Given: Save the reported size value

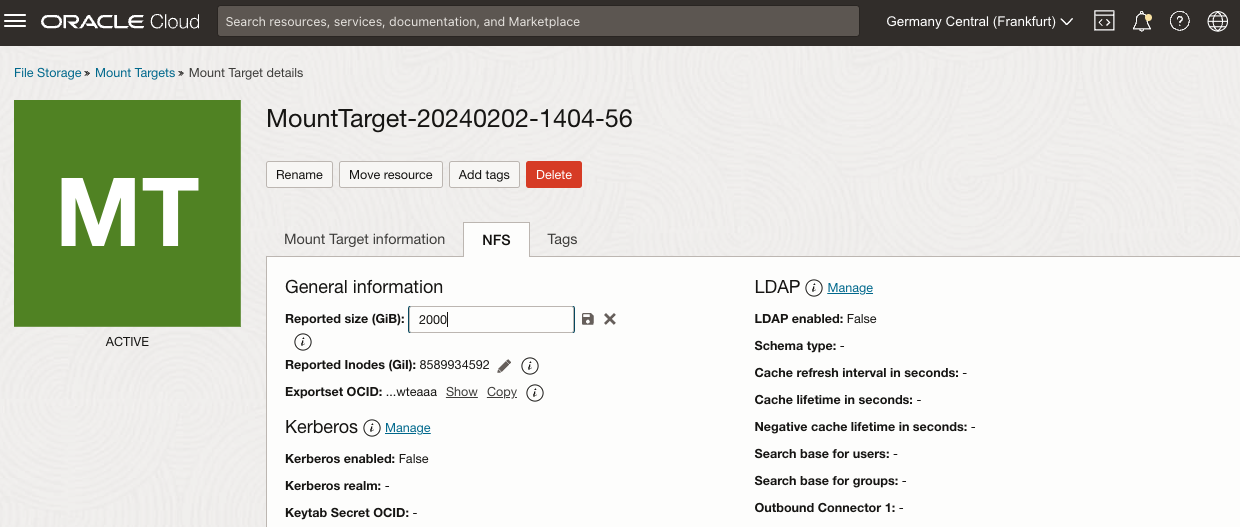Looking at the screenshot, I should pyautogui.click(x=588, y=319).
